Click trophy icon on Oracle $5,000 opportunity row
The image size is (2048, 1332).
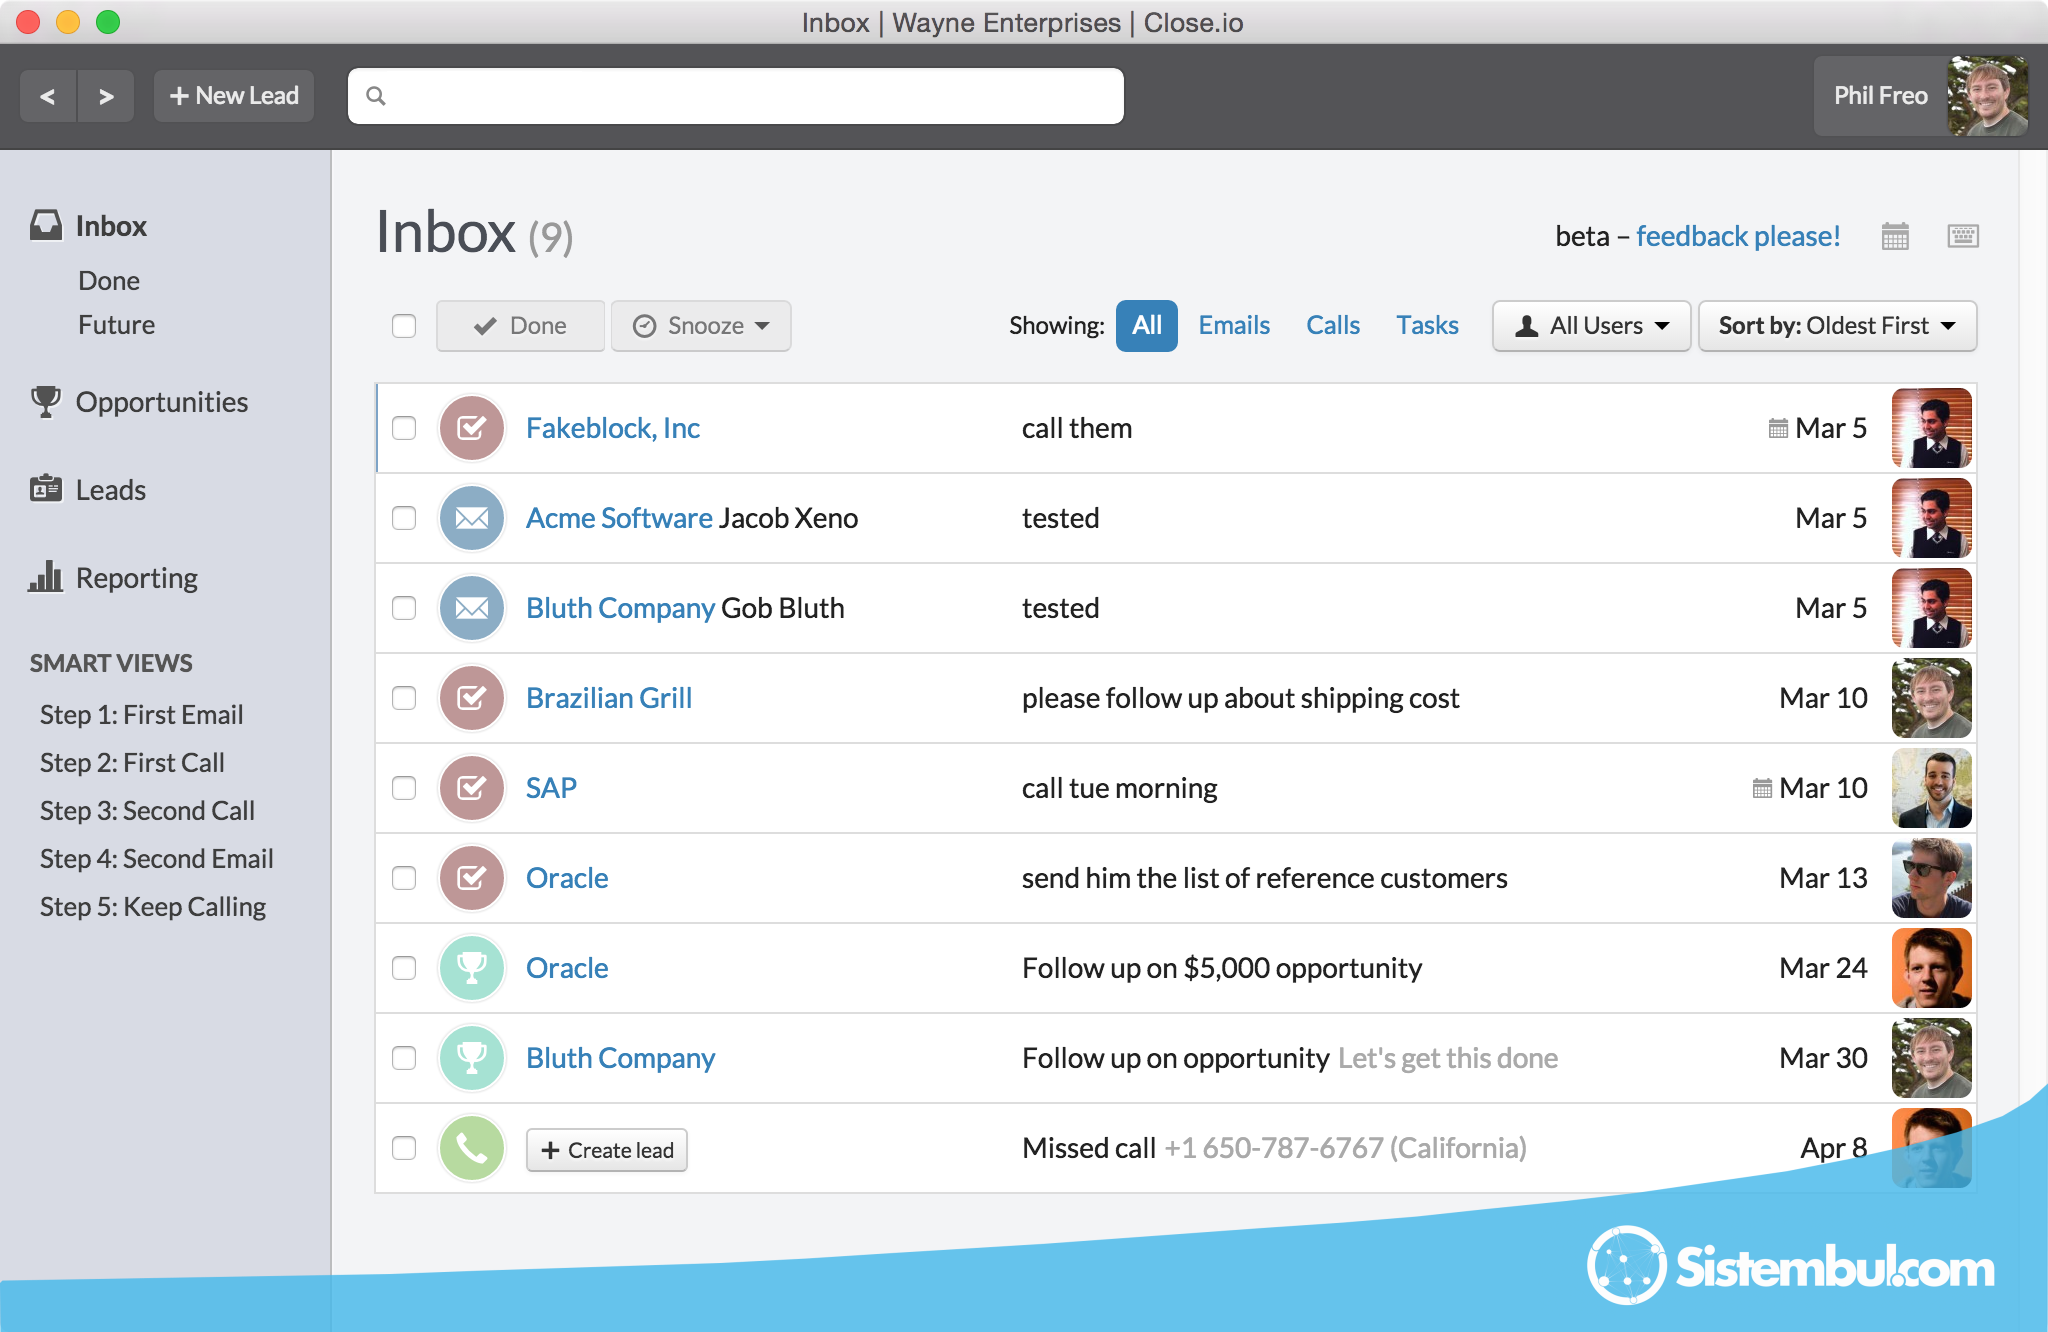tap(472, 968)
